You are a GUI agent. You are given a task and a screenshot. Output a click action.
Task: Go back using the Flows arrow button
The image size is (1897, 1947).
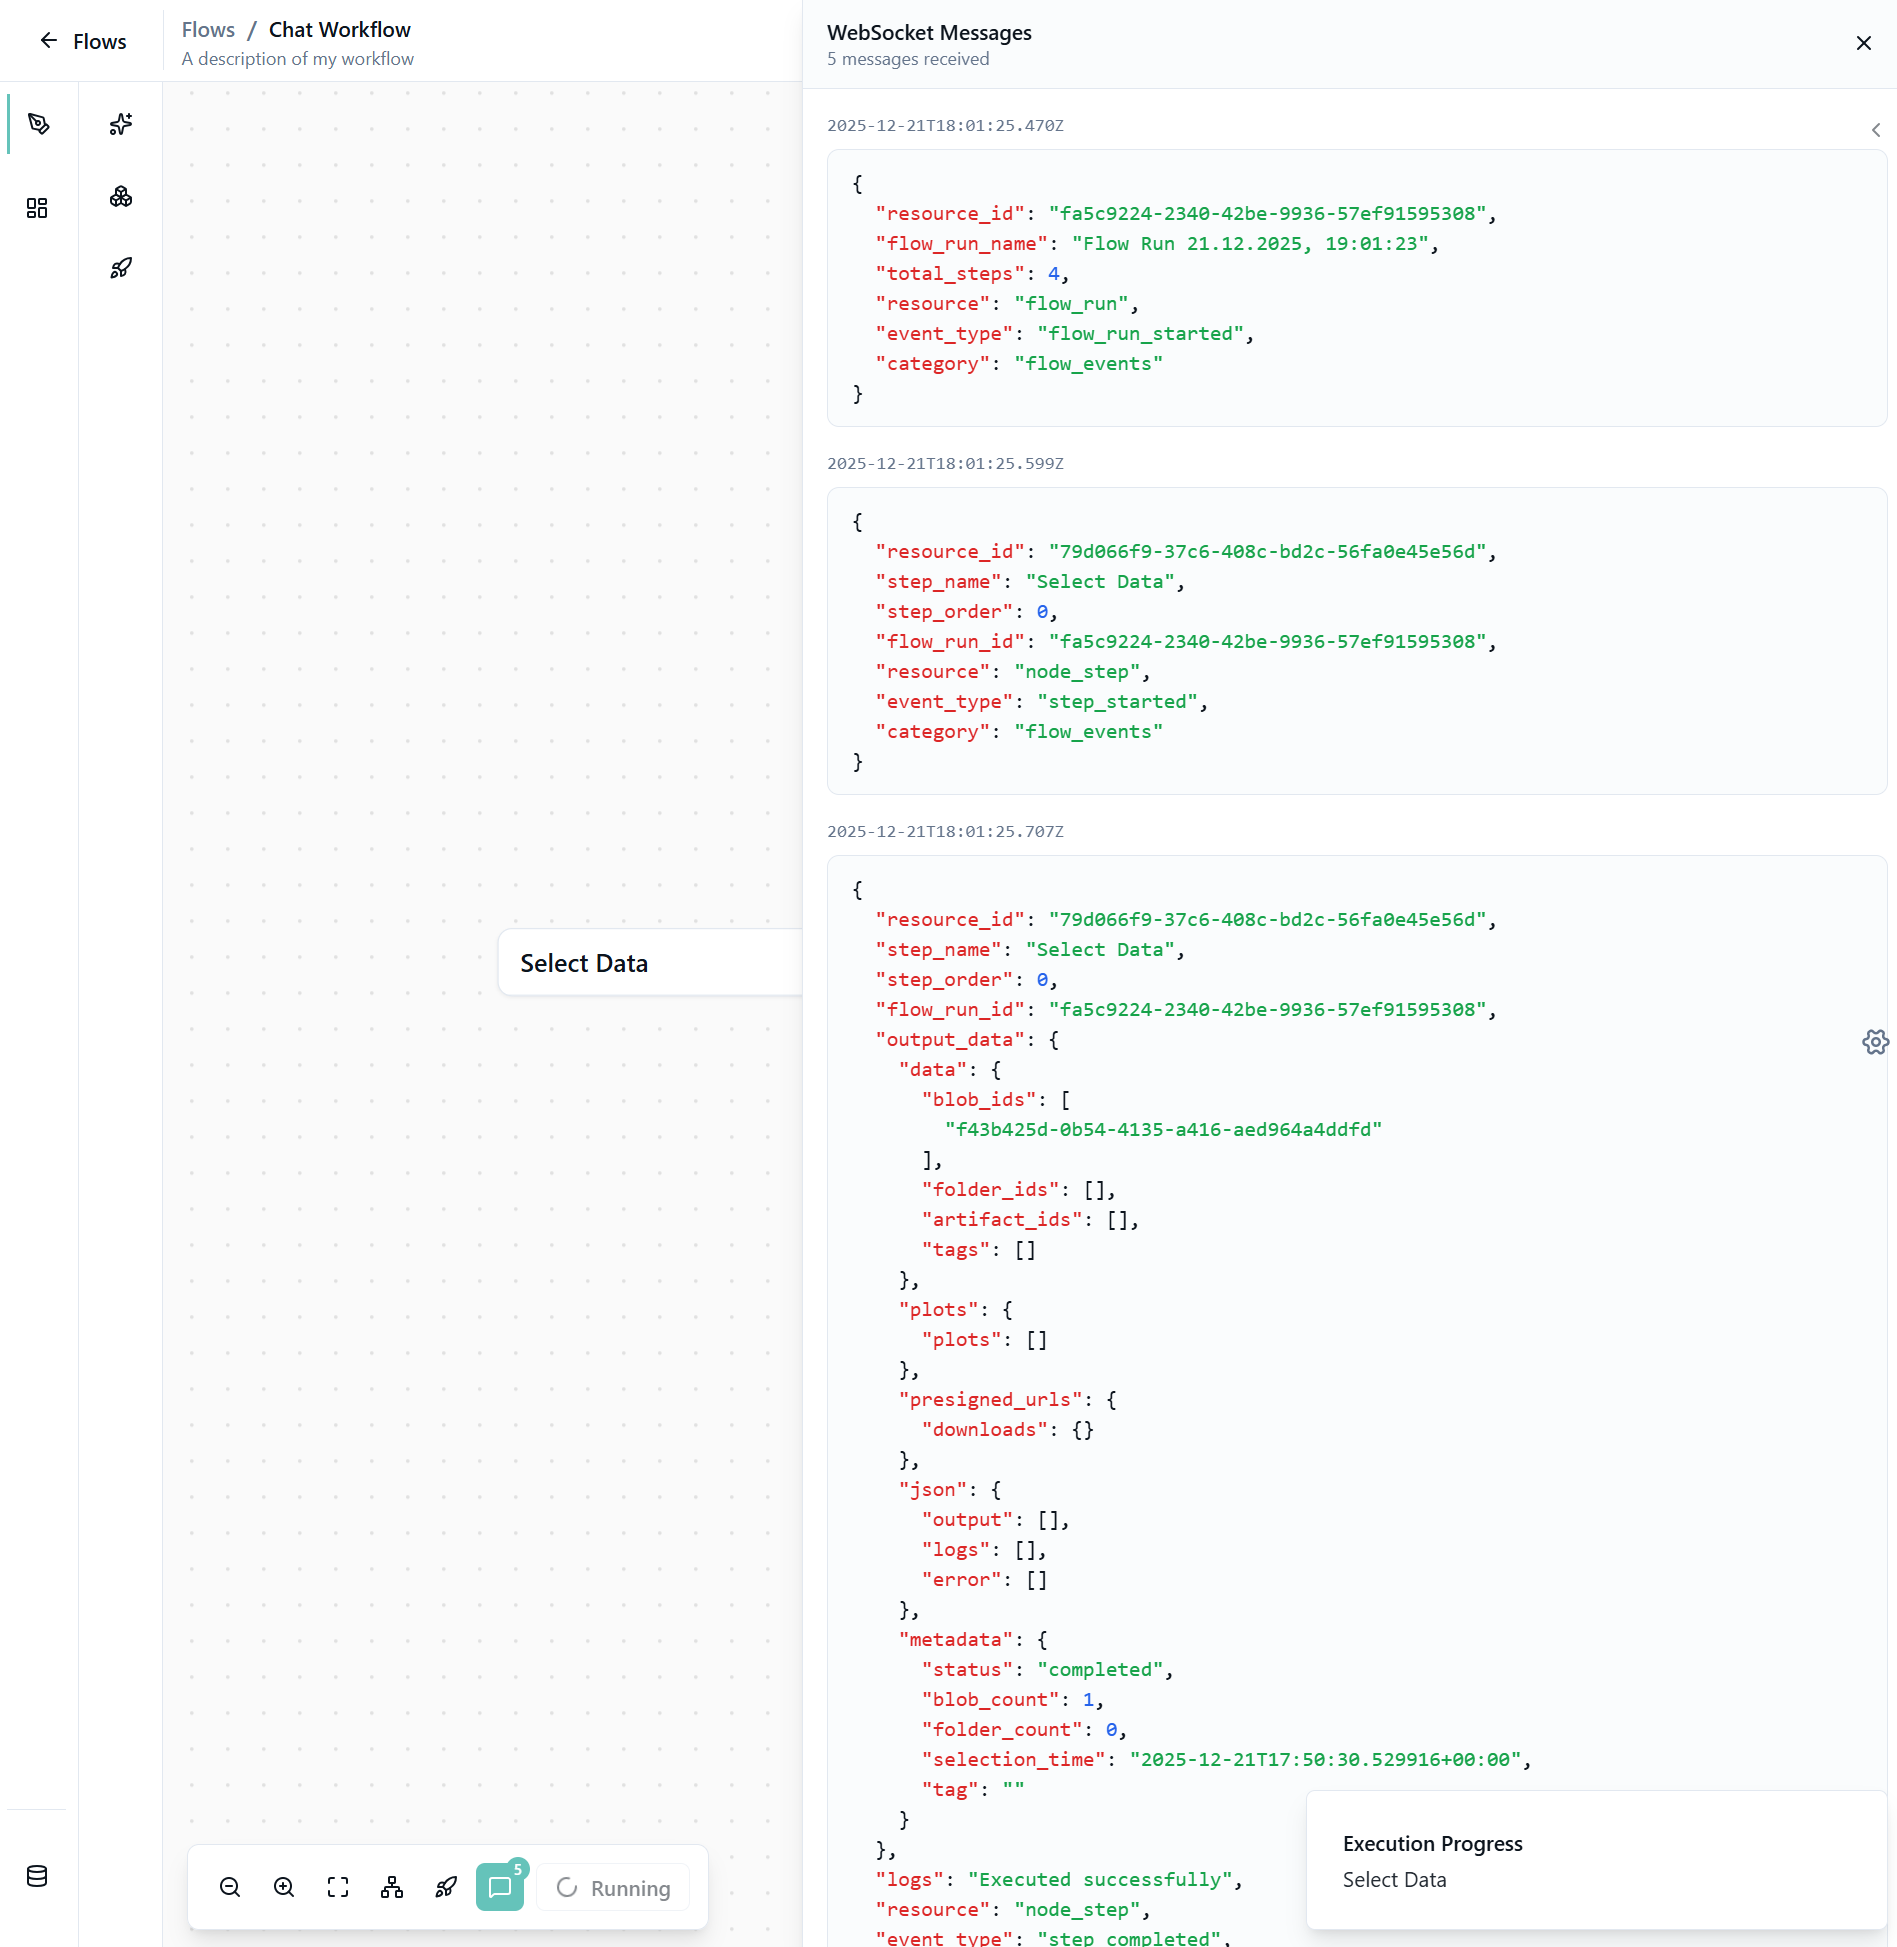[x=82, y=41]
